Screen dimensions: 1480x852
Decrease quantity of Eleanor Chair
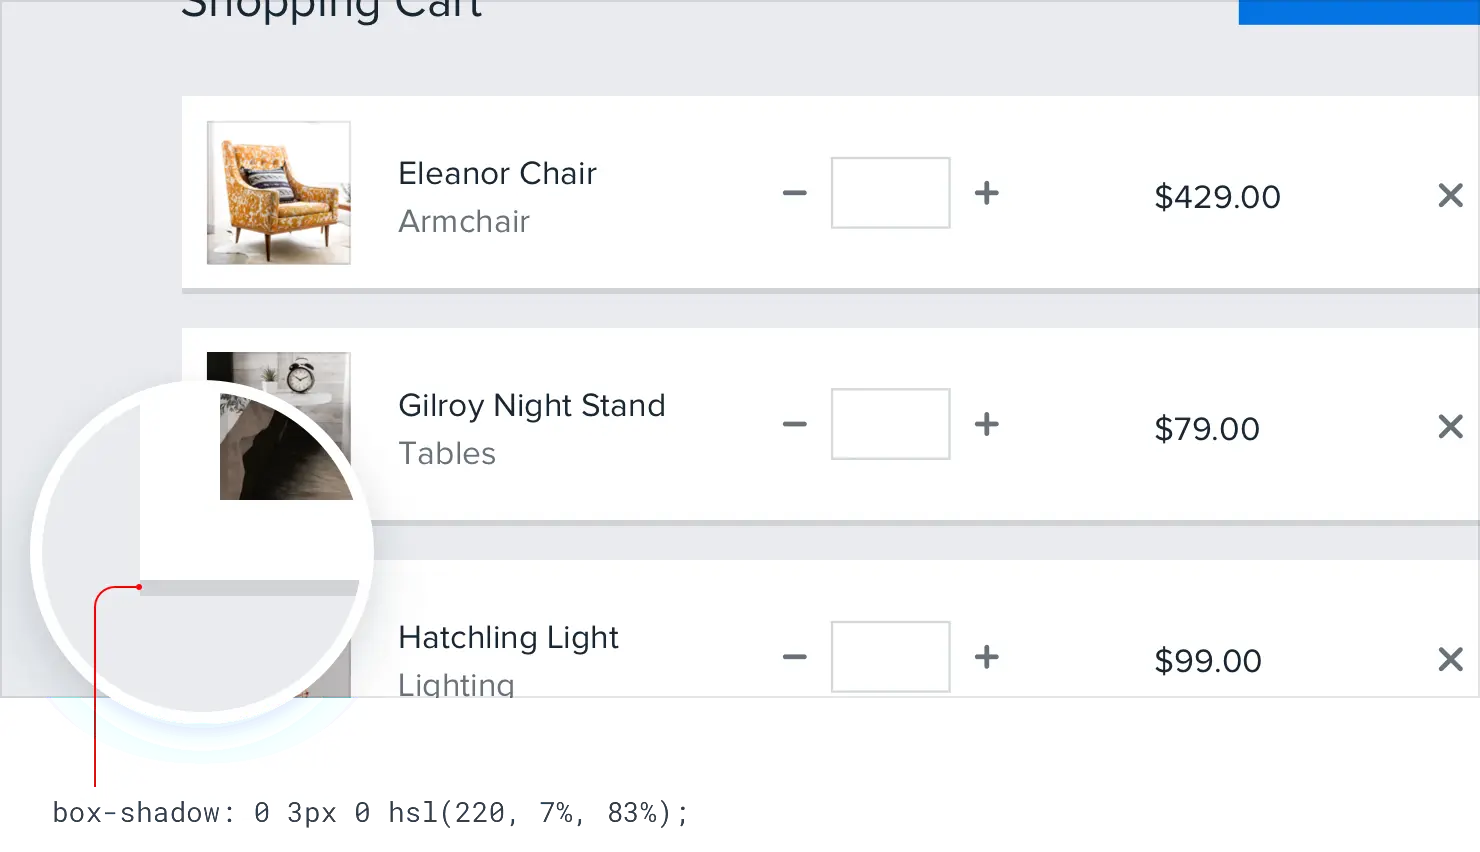(795, 193)
